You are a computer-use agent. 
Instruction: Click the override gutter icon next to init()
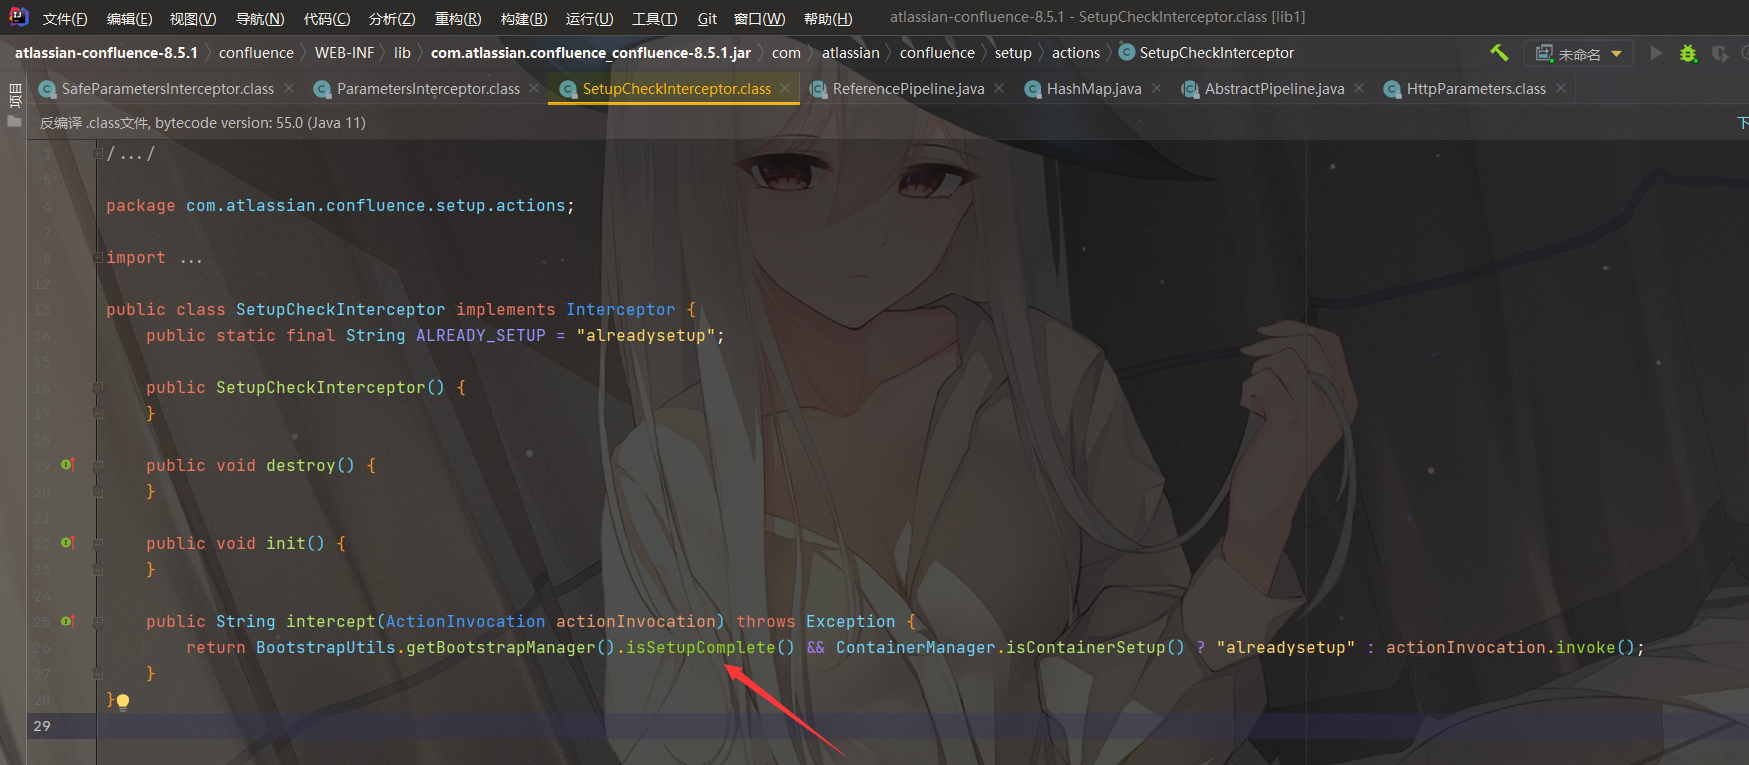pyautogui.click(x=67, y=543)
